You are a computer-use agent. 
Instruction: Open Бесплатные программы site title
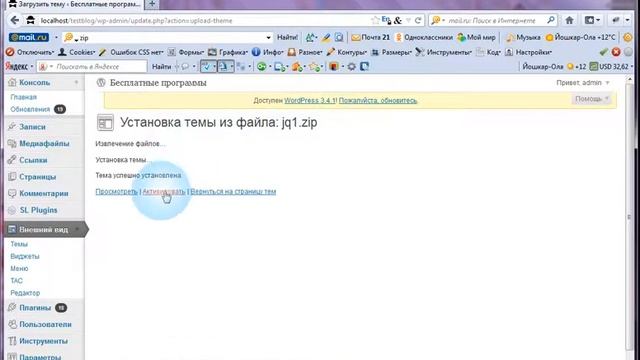pyautogui.click(x=158, y=83)
